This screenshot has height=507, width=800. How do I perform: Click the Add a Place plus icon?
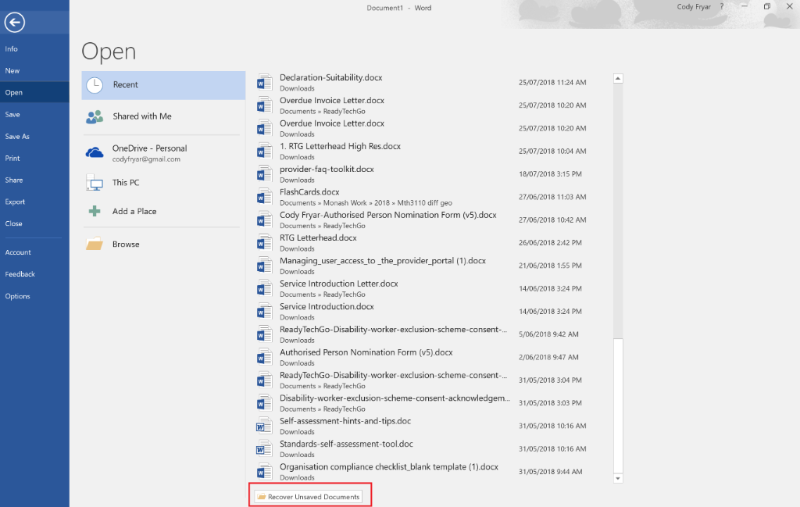[94, 211]
